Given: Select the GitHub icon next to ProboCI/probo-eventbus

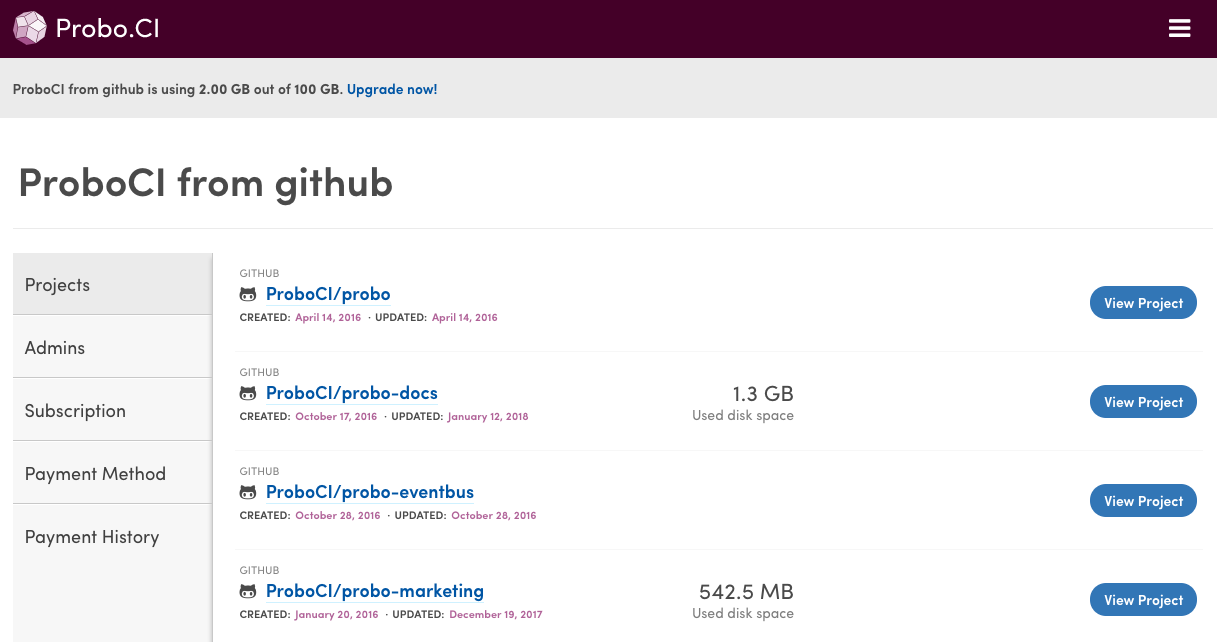Looking at the screenshot, I should point(248,492).
